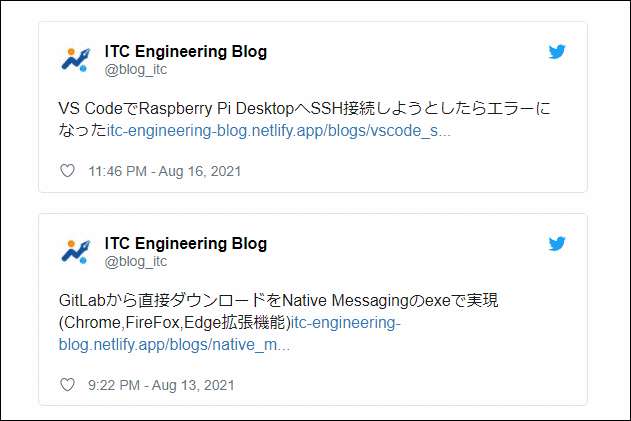Click the ITC Engineering Blog name on the second tweet
Screen dimensions: 631x421
point(186,244)
